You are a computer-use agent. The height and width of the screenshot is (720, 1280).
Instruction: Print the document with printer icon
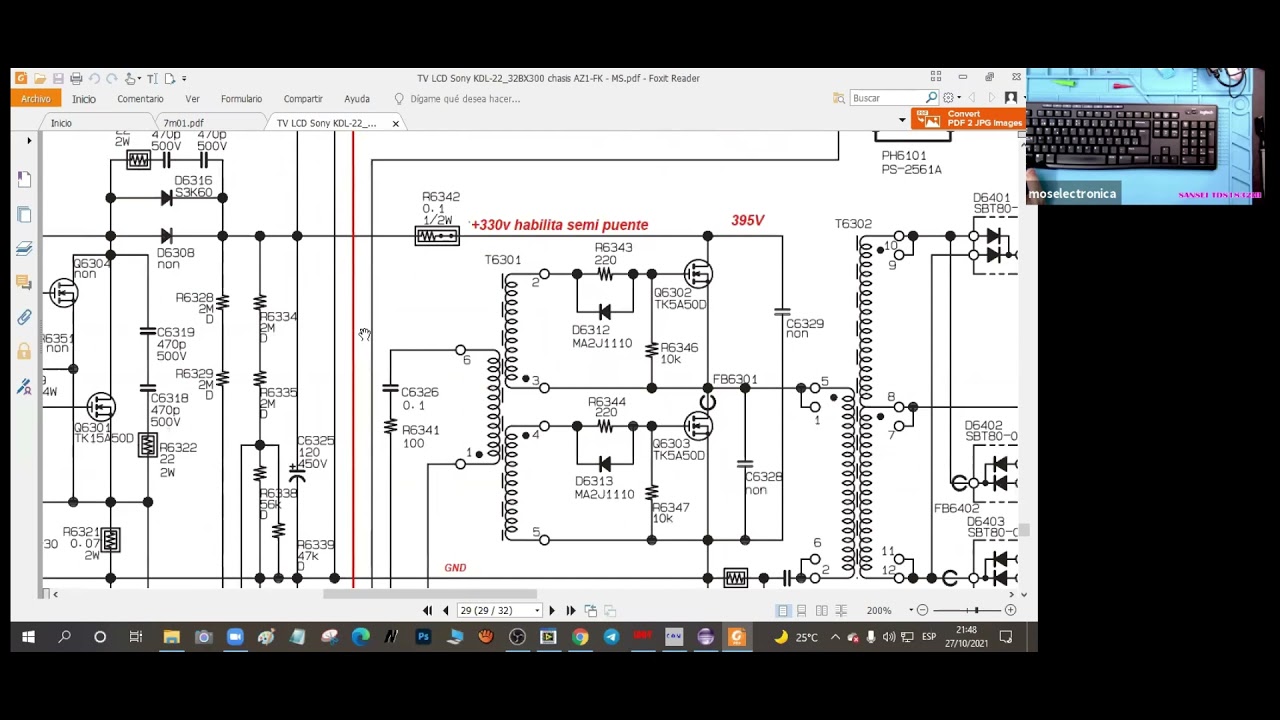pyautogui.click(x=76, y=78)
